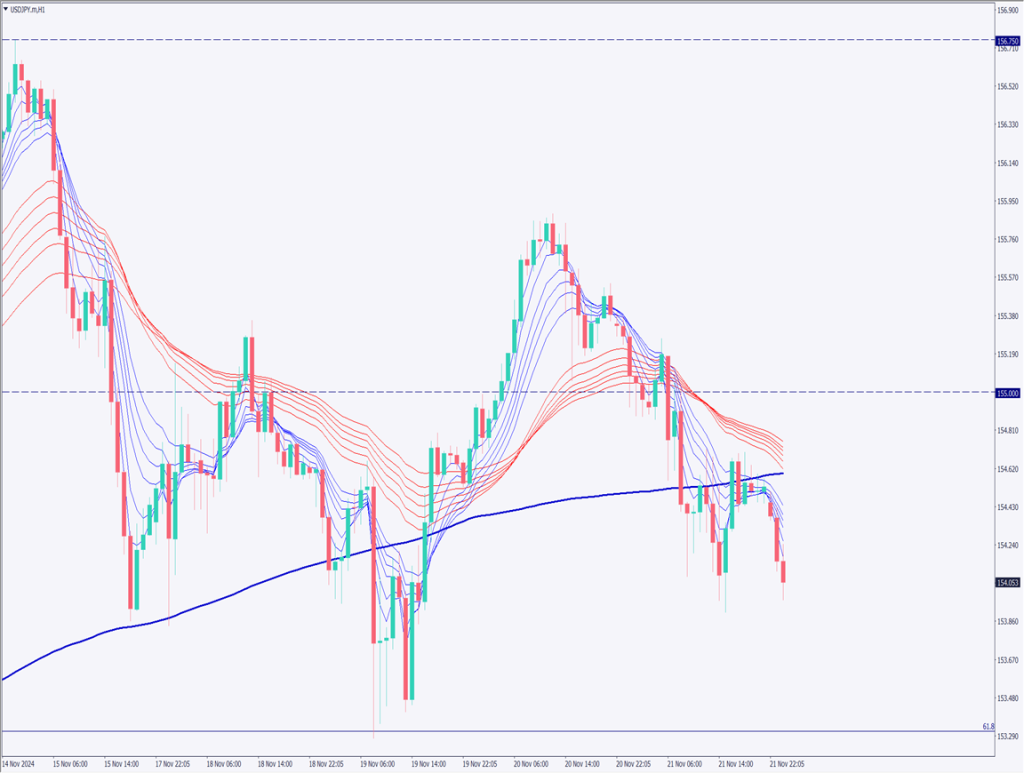Click the 155.570 price scale value
This screenshot has height=773, width=1024.
click(1008, 278)
